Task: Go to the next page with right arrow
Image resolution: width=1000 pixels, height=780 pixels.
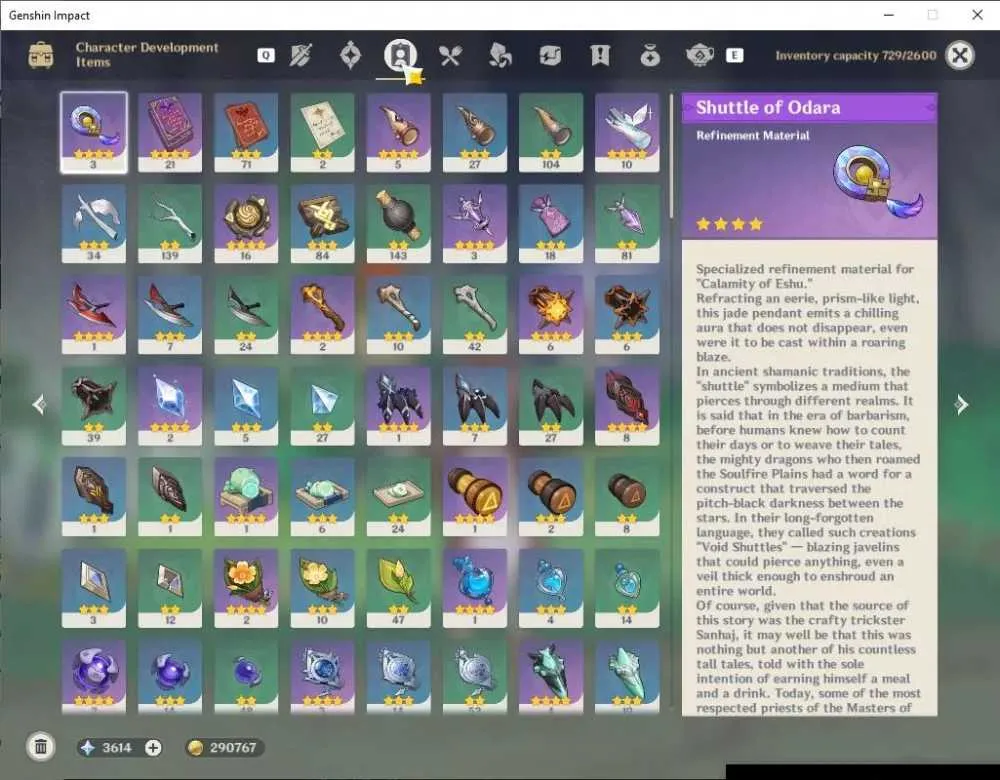Action: (x=961, y=404)
